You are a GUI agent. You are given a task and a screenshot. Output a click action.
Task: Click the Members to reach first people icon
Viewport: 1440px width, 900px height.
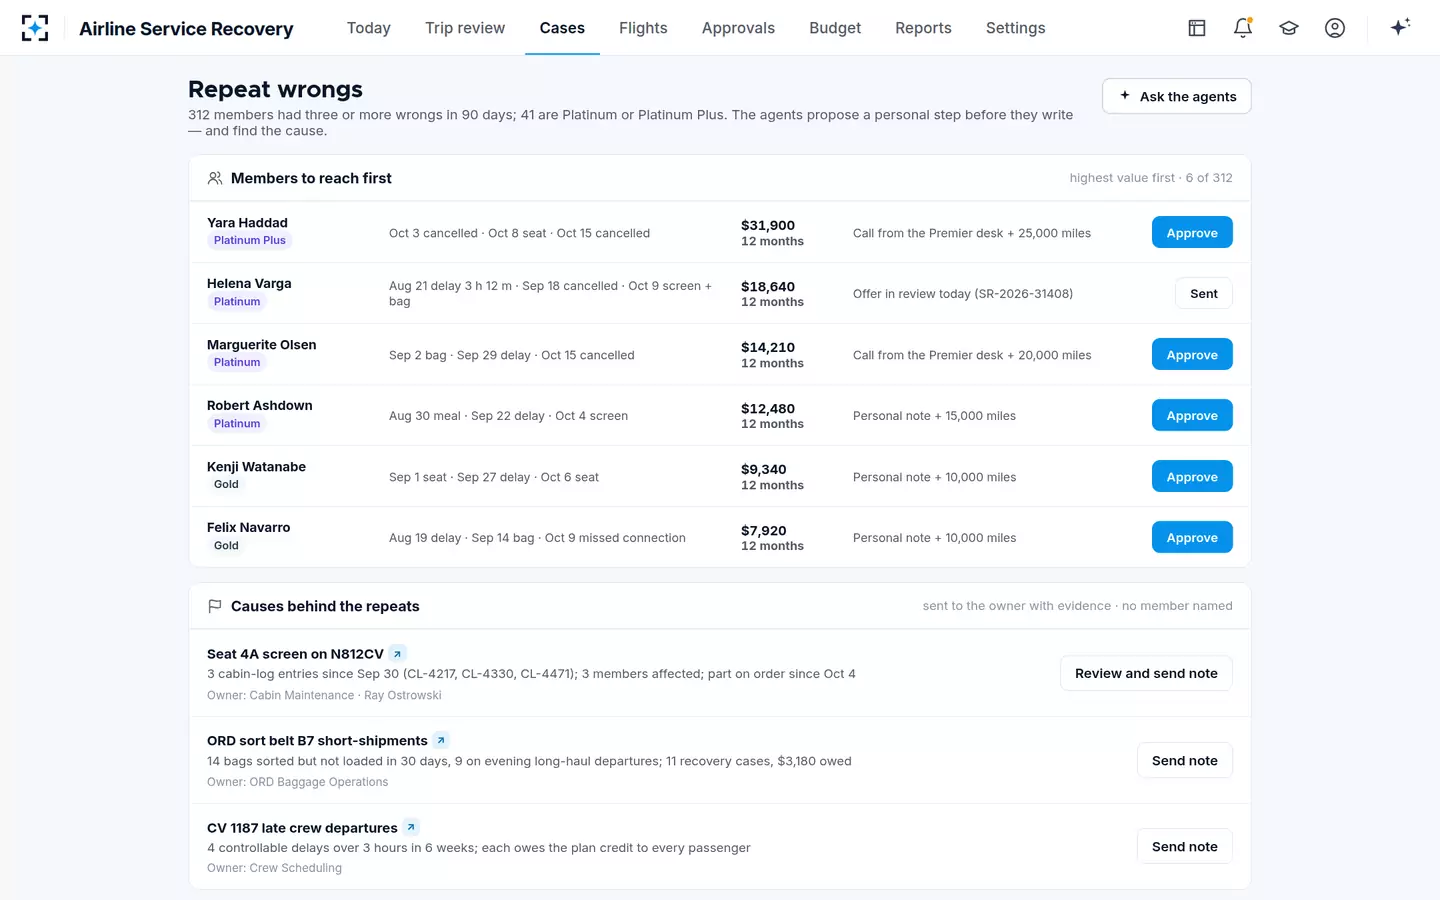[x=215, y=178]
